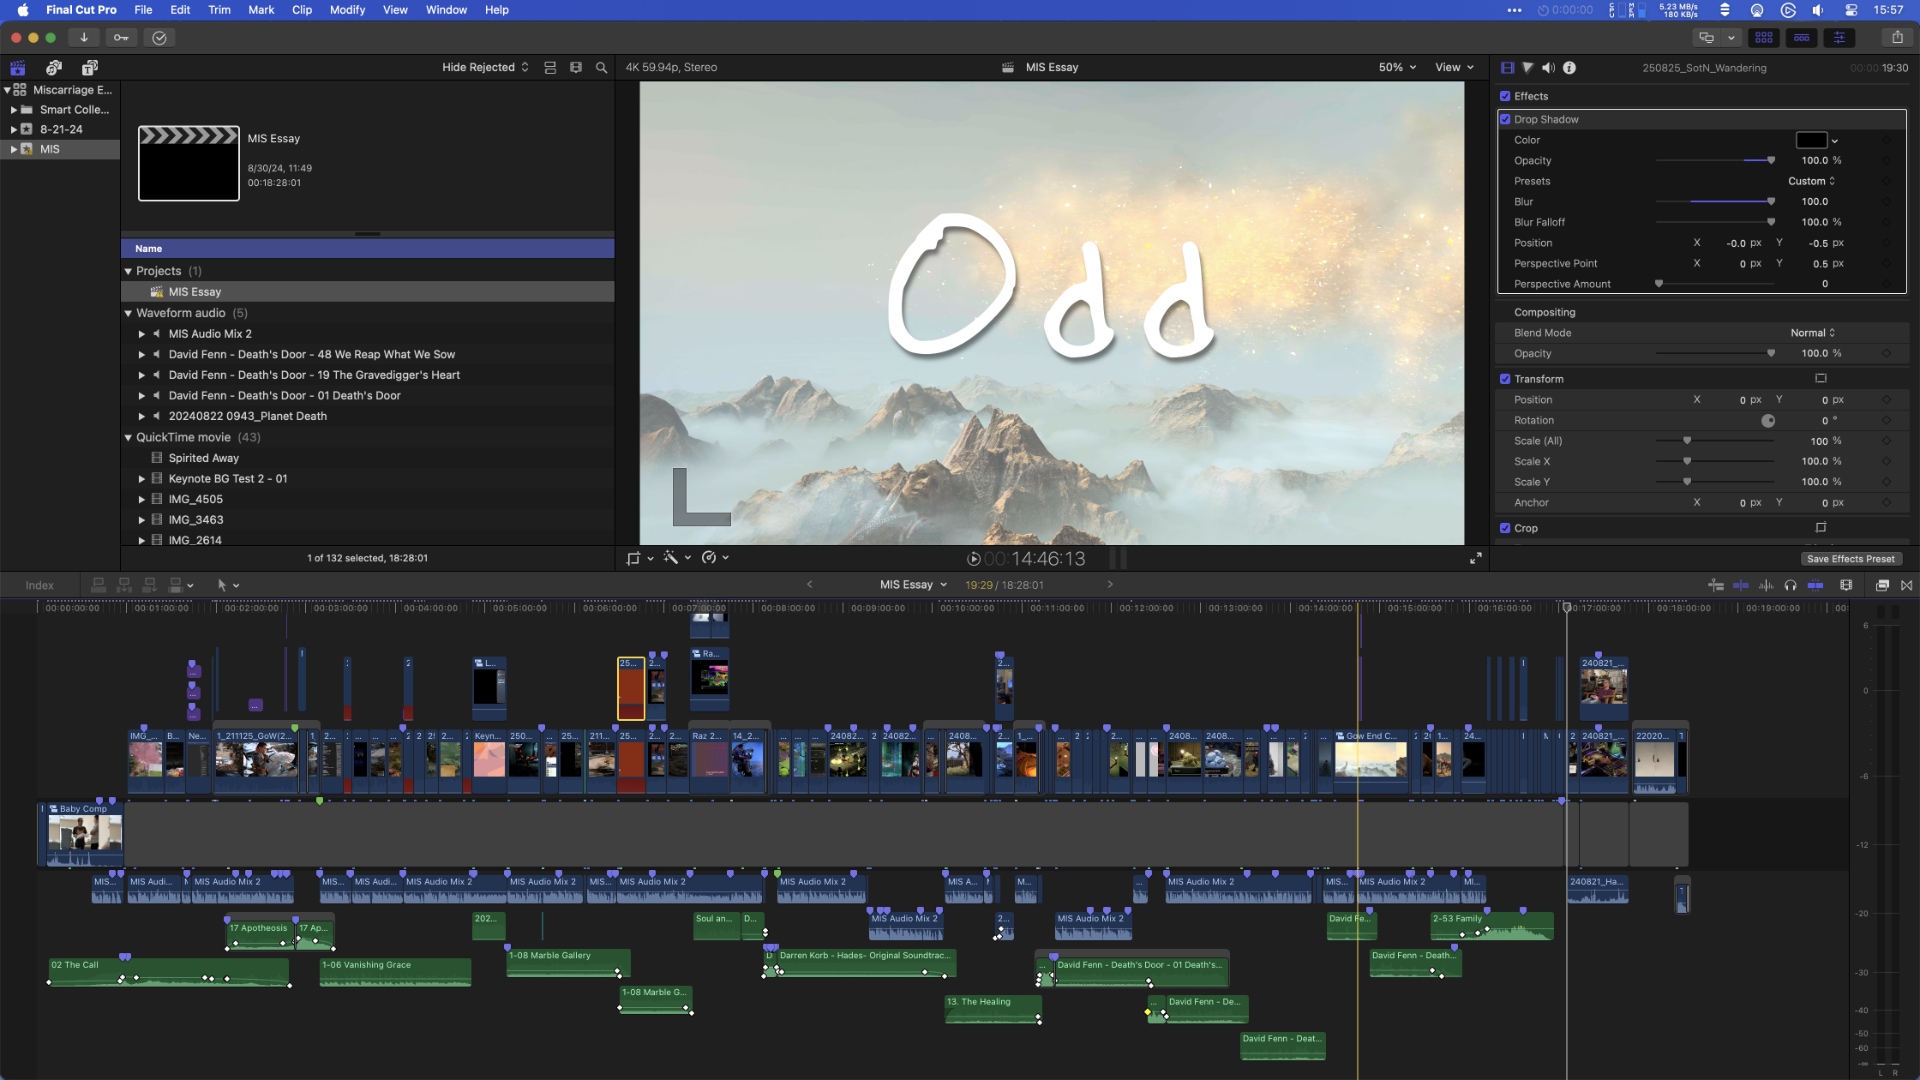Open the timeline Index panel
The width and height of the screenshot is (1920, 1080).
39,585
